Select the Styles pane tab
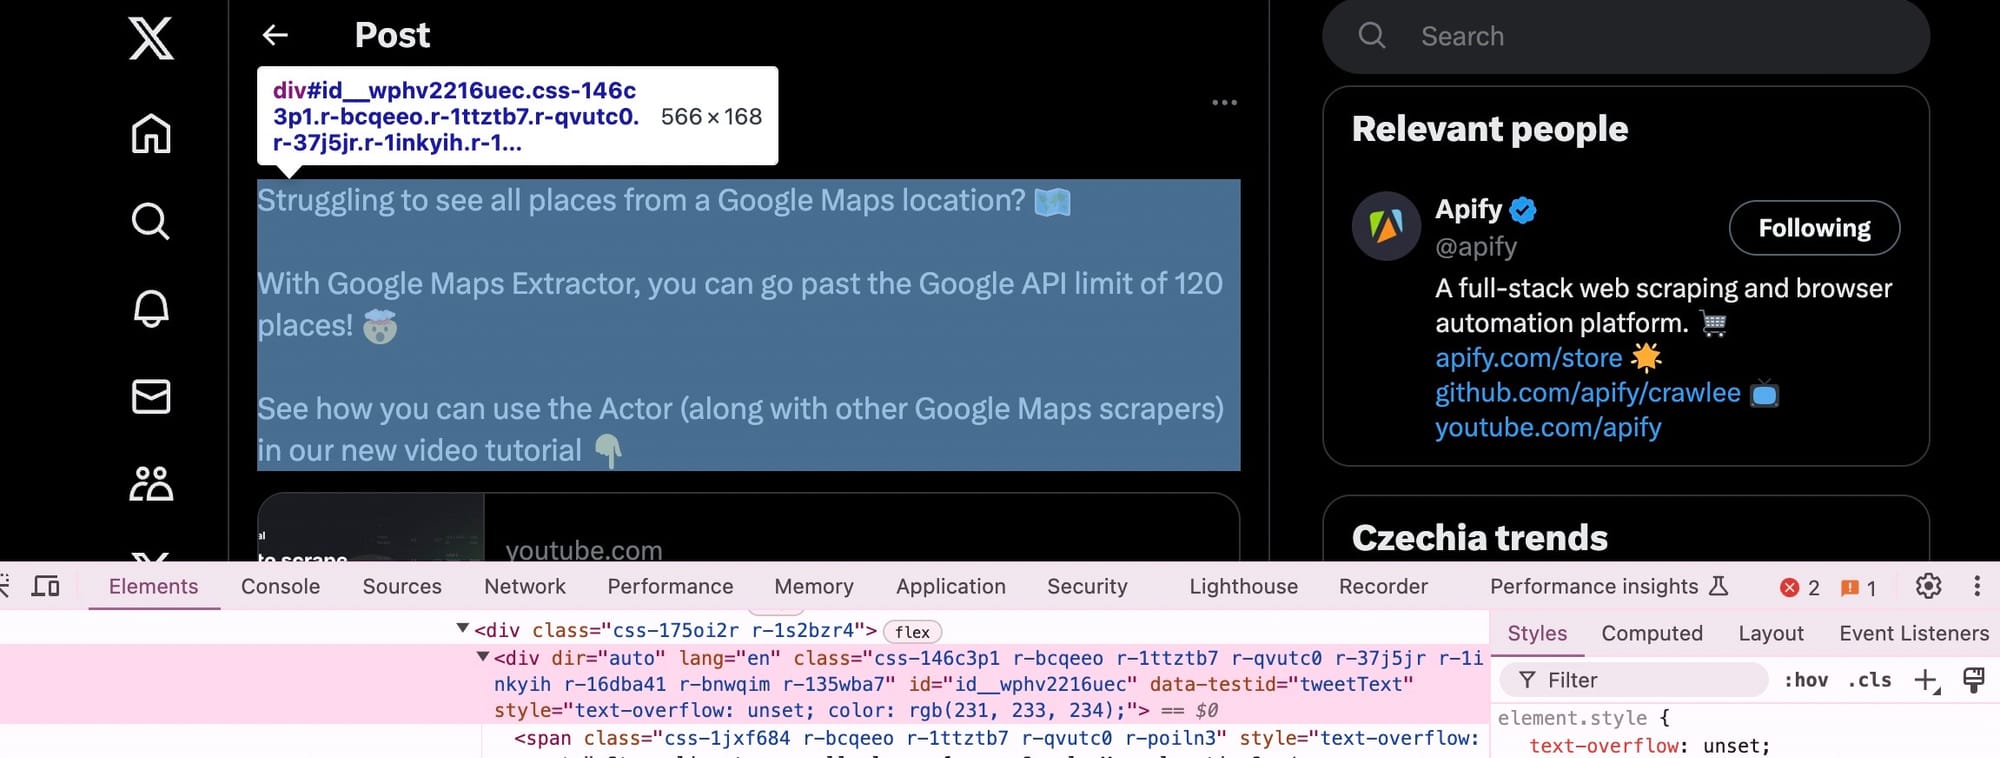Viewport: 2000px width, 758px height. pyautogui.click(x=1537, y=633)
